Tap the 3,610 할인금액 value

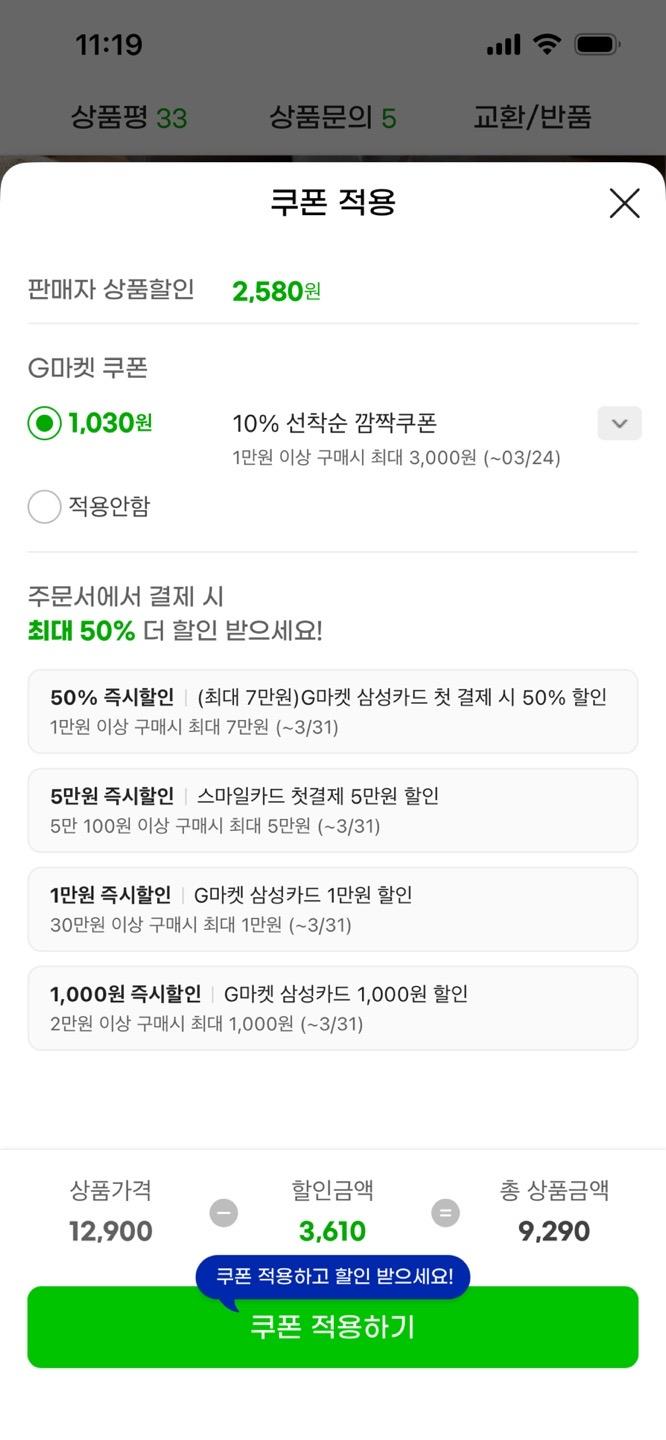point(332,1231)
